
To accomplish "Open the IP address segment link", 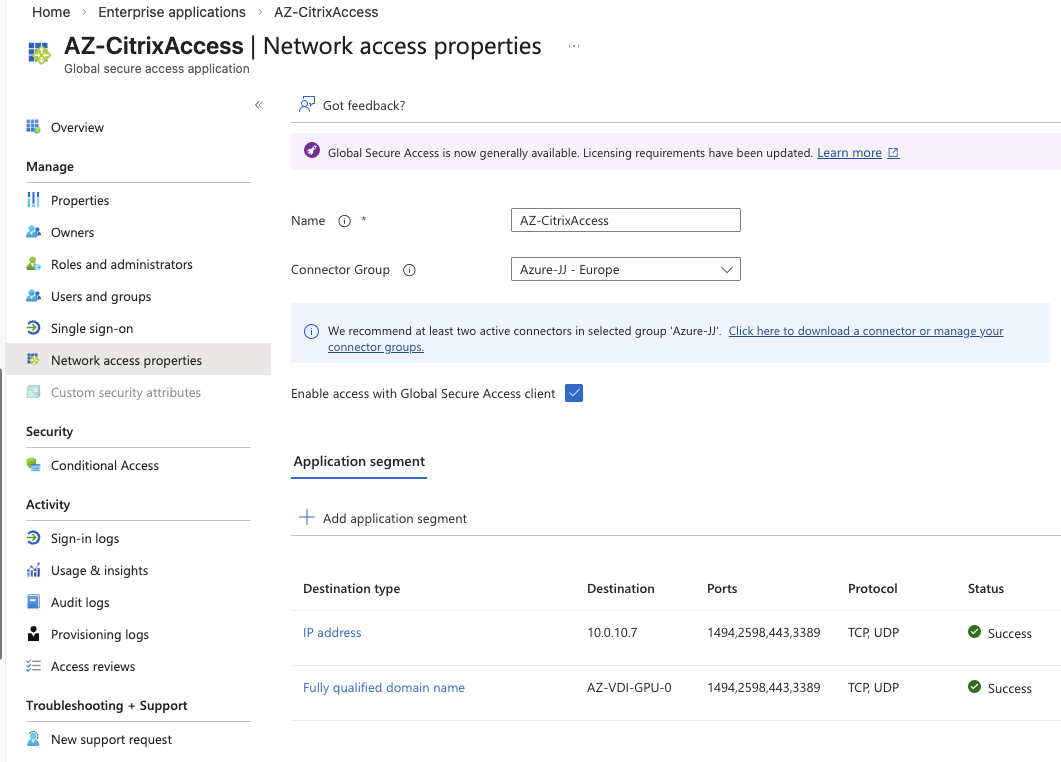I will coord(332,632).
